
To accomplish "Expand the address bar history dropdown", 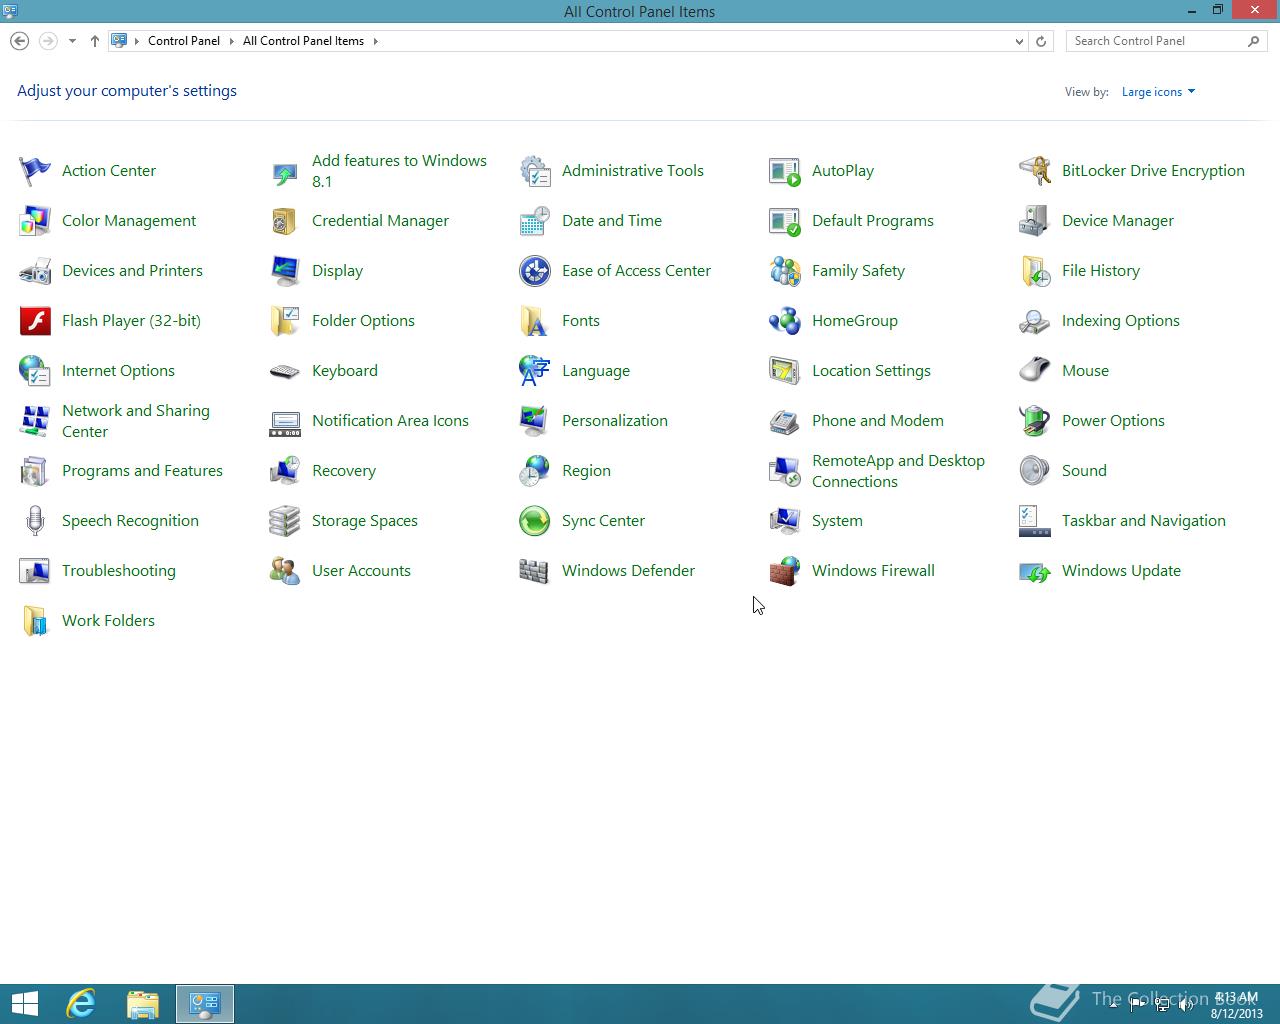I will click(1019, 41).
